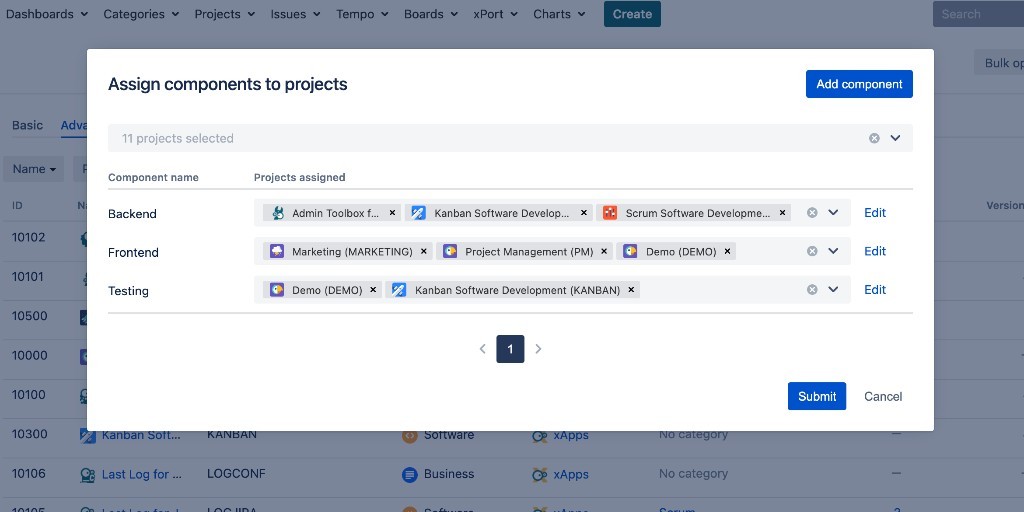Click project ID 10102 cell
This screenshot has height=512, width=1024.
point(29,238)
